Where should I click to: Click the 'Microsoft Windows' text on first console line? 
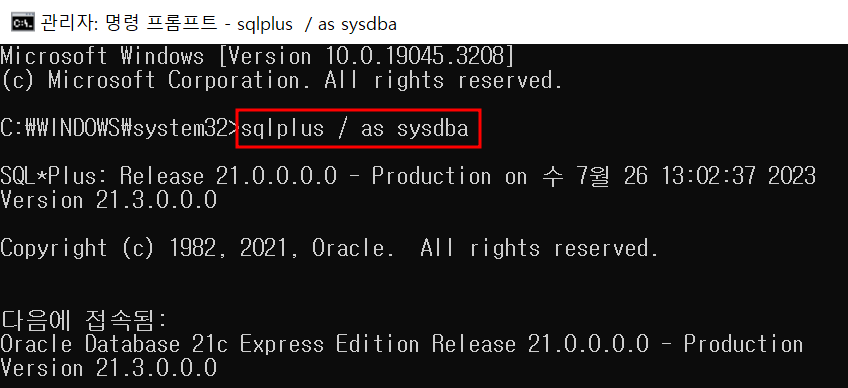pos(102,56)
